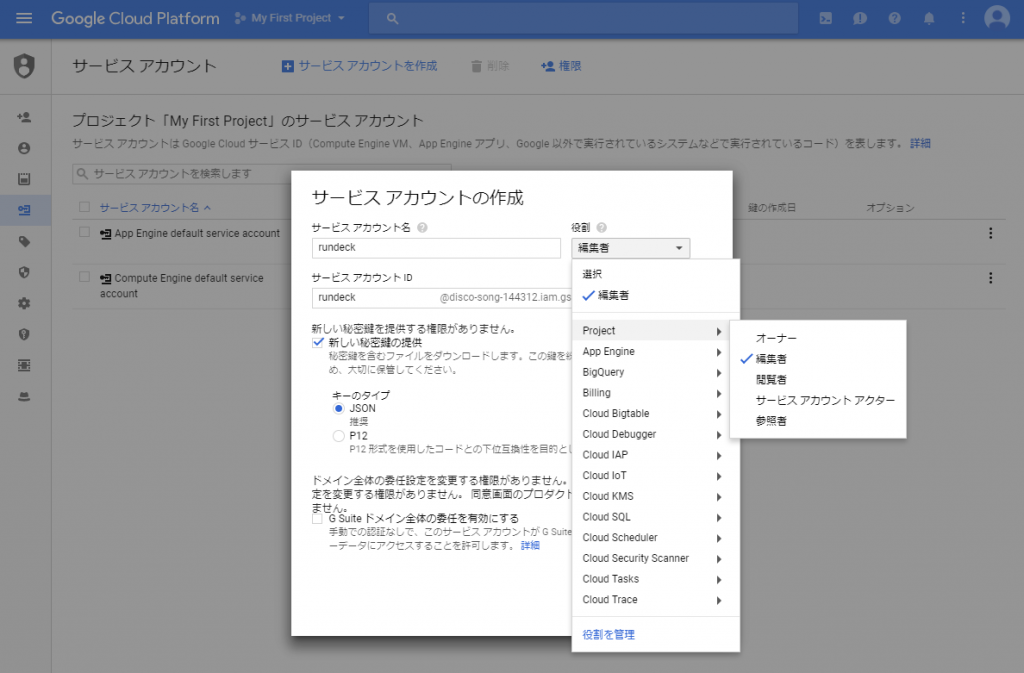
Task: Open the bottom hat-shaped sidebar icon
Action: click(24, 396)
